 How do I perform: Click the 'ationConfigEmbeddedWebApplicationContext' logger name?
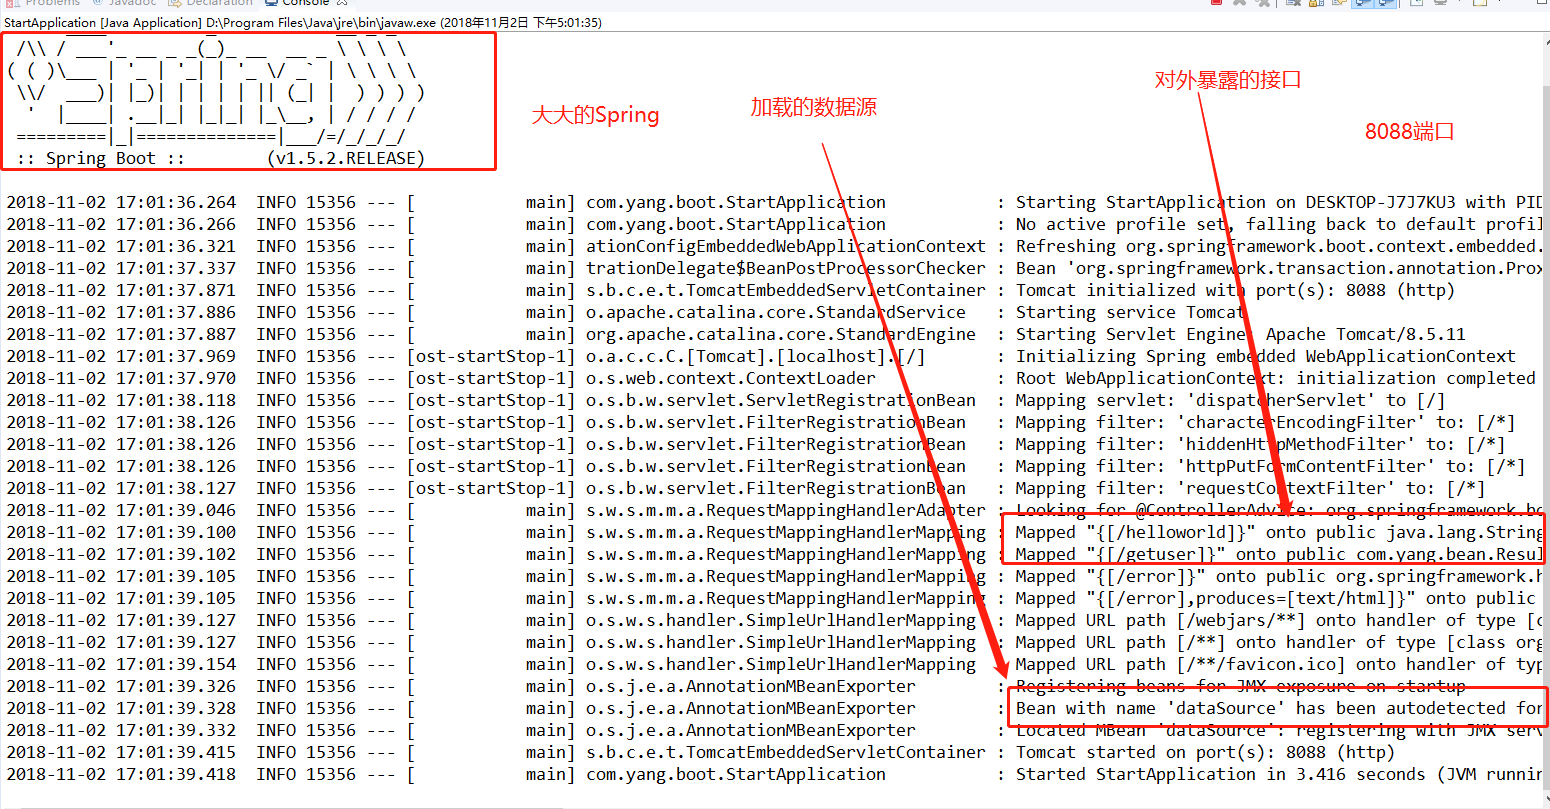[786, 246]
